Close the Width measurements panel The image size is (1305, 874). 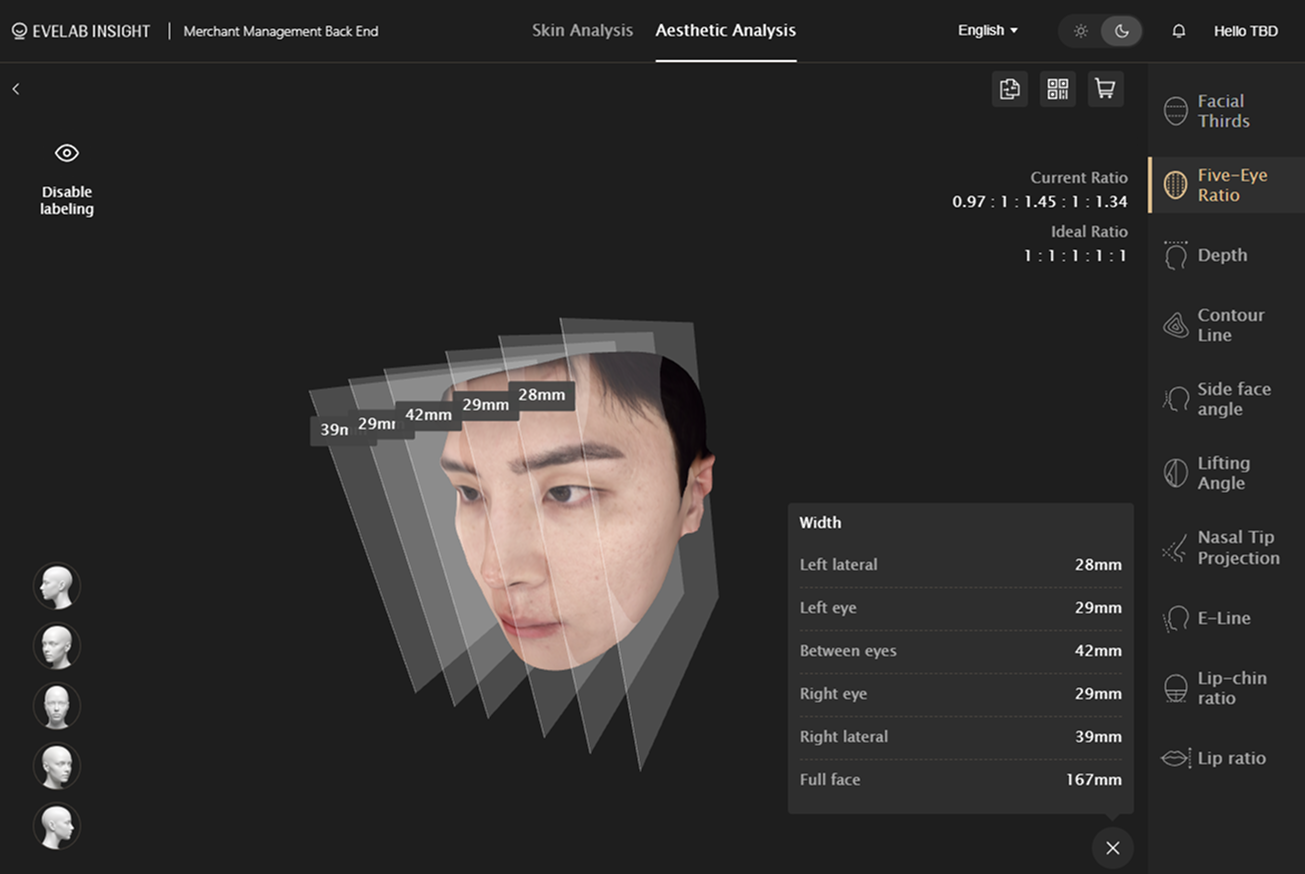pos(1113,848)
